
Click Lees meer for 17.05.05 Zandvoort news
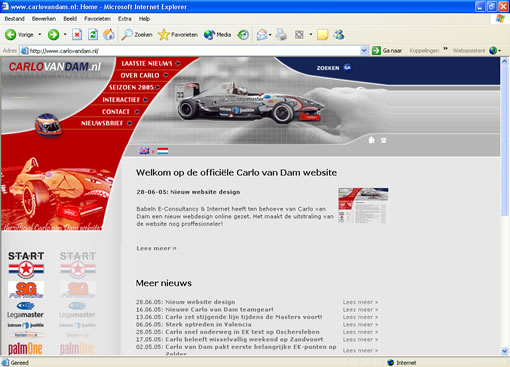360,339
